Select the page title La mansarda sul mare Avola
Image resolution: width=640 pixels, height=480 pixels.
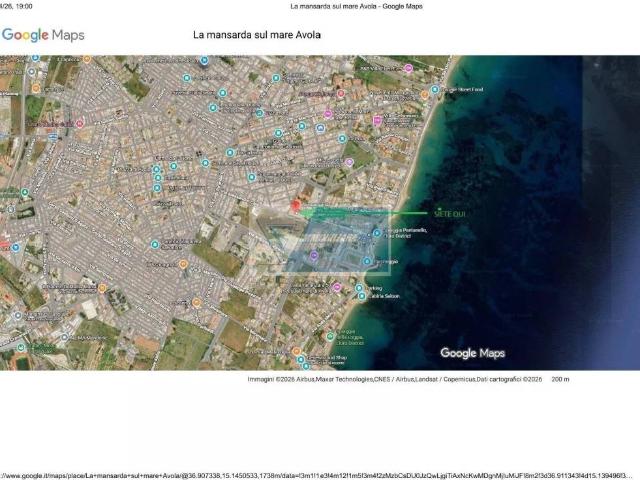tap(257, 35)
